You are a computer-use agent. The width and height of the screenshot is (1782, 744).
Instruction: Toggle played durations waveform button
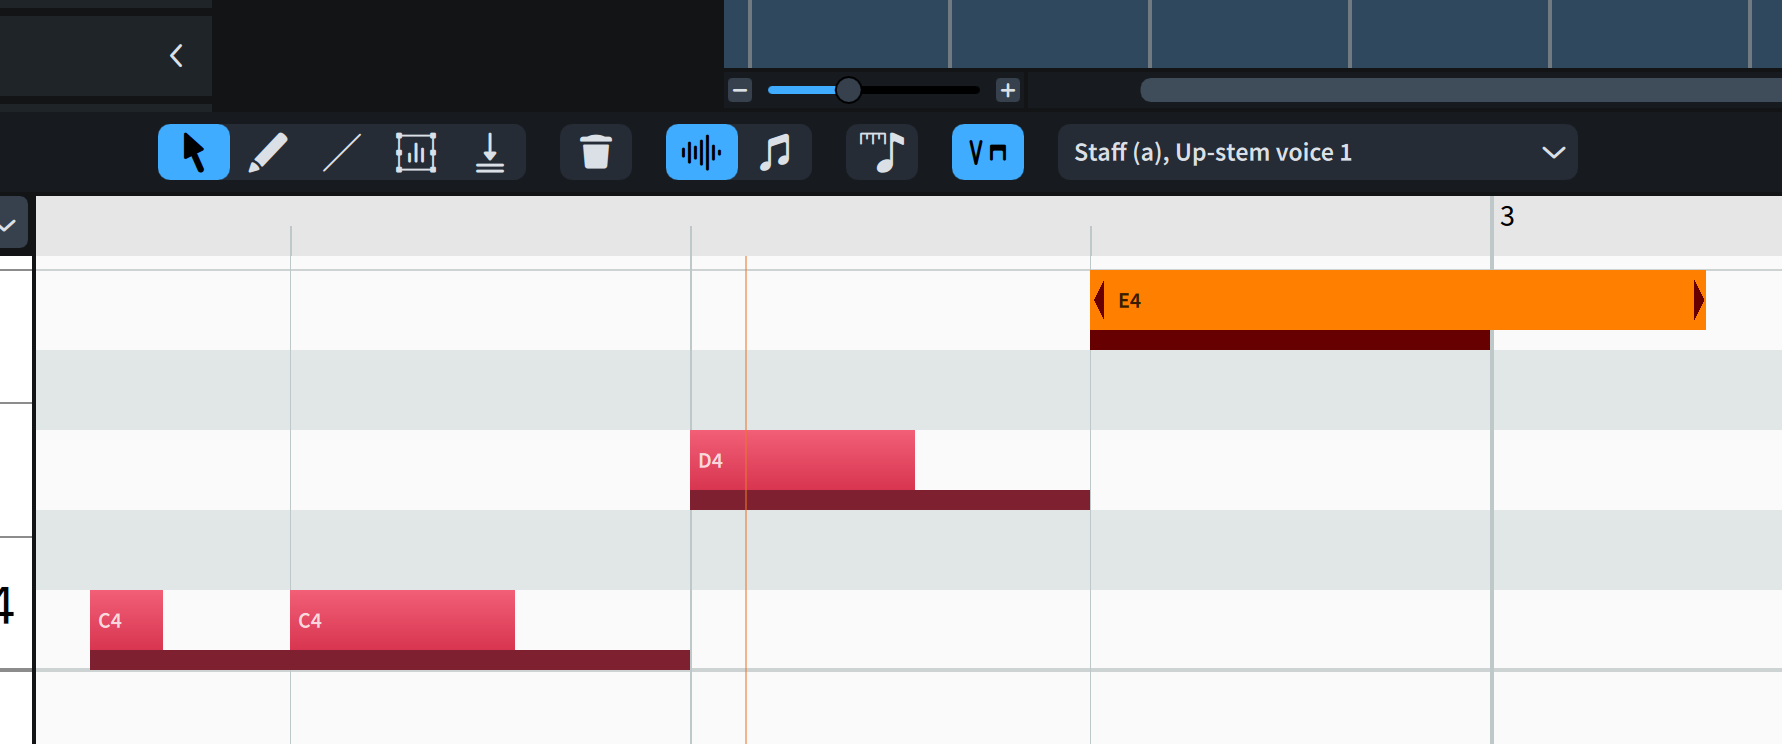click(701, 152)
